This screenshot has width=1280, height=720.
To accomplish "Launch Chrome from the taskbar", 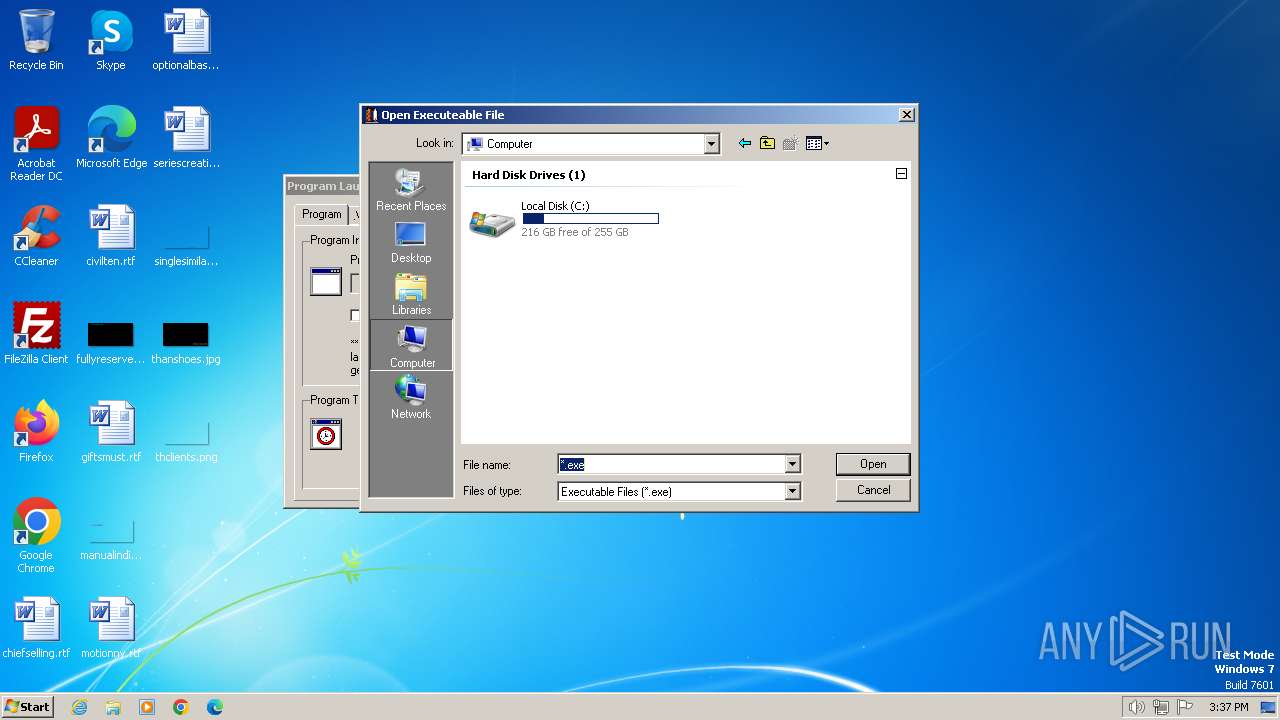I will coord(181,707).
